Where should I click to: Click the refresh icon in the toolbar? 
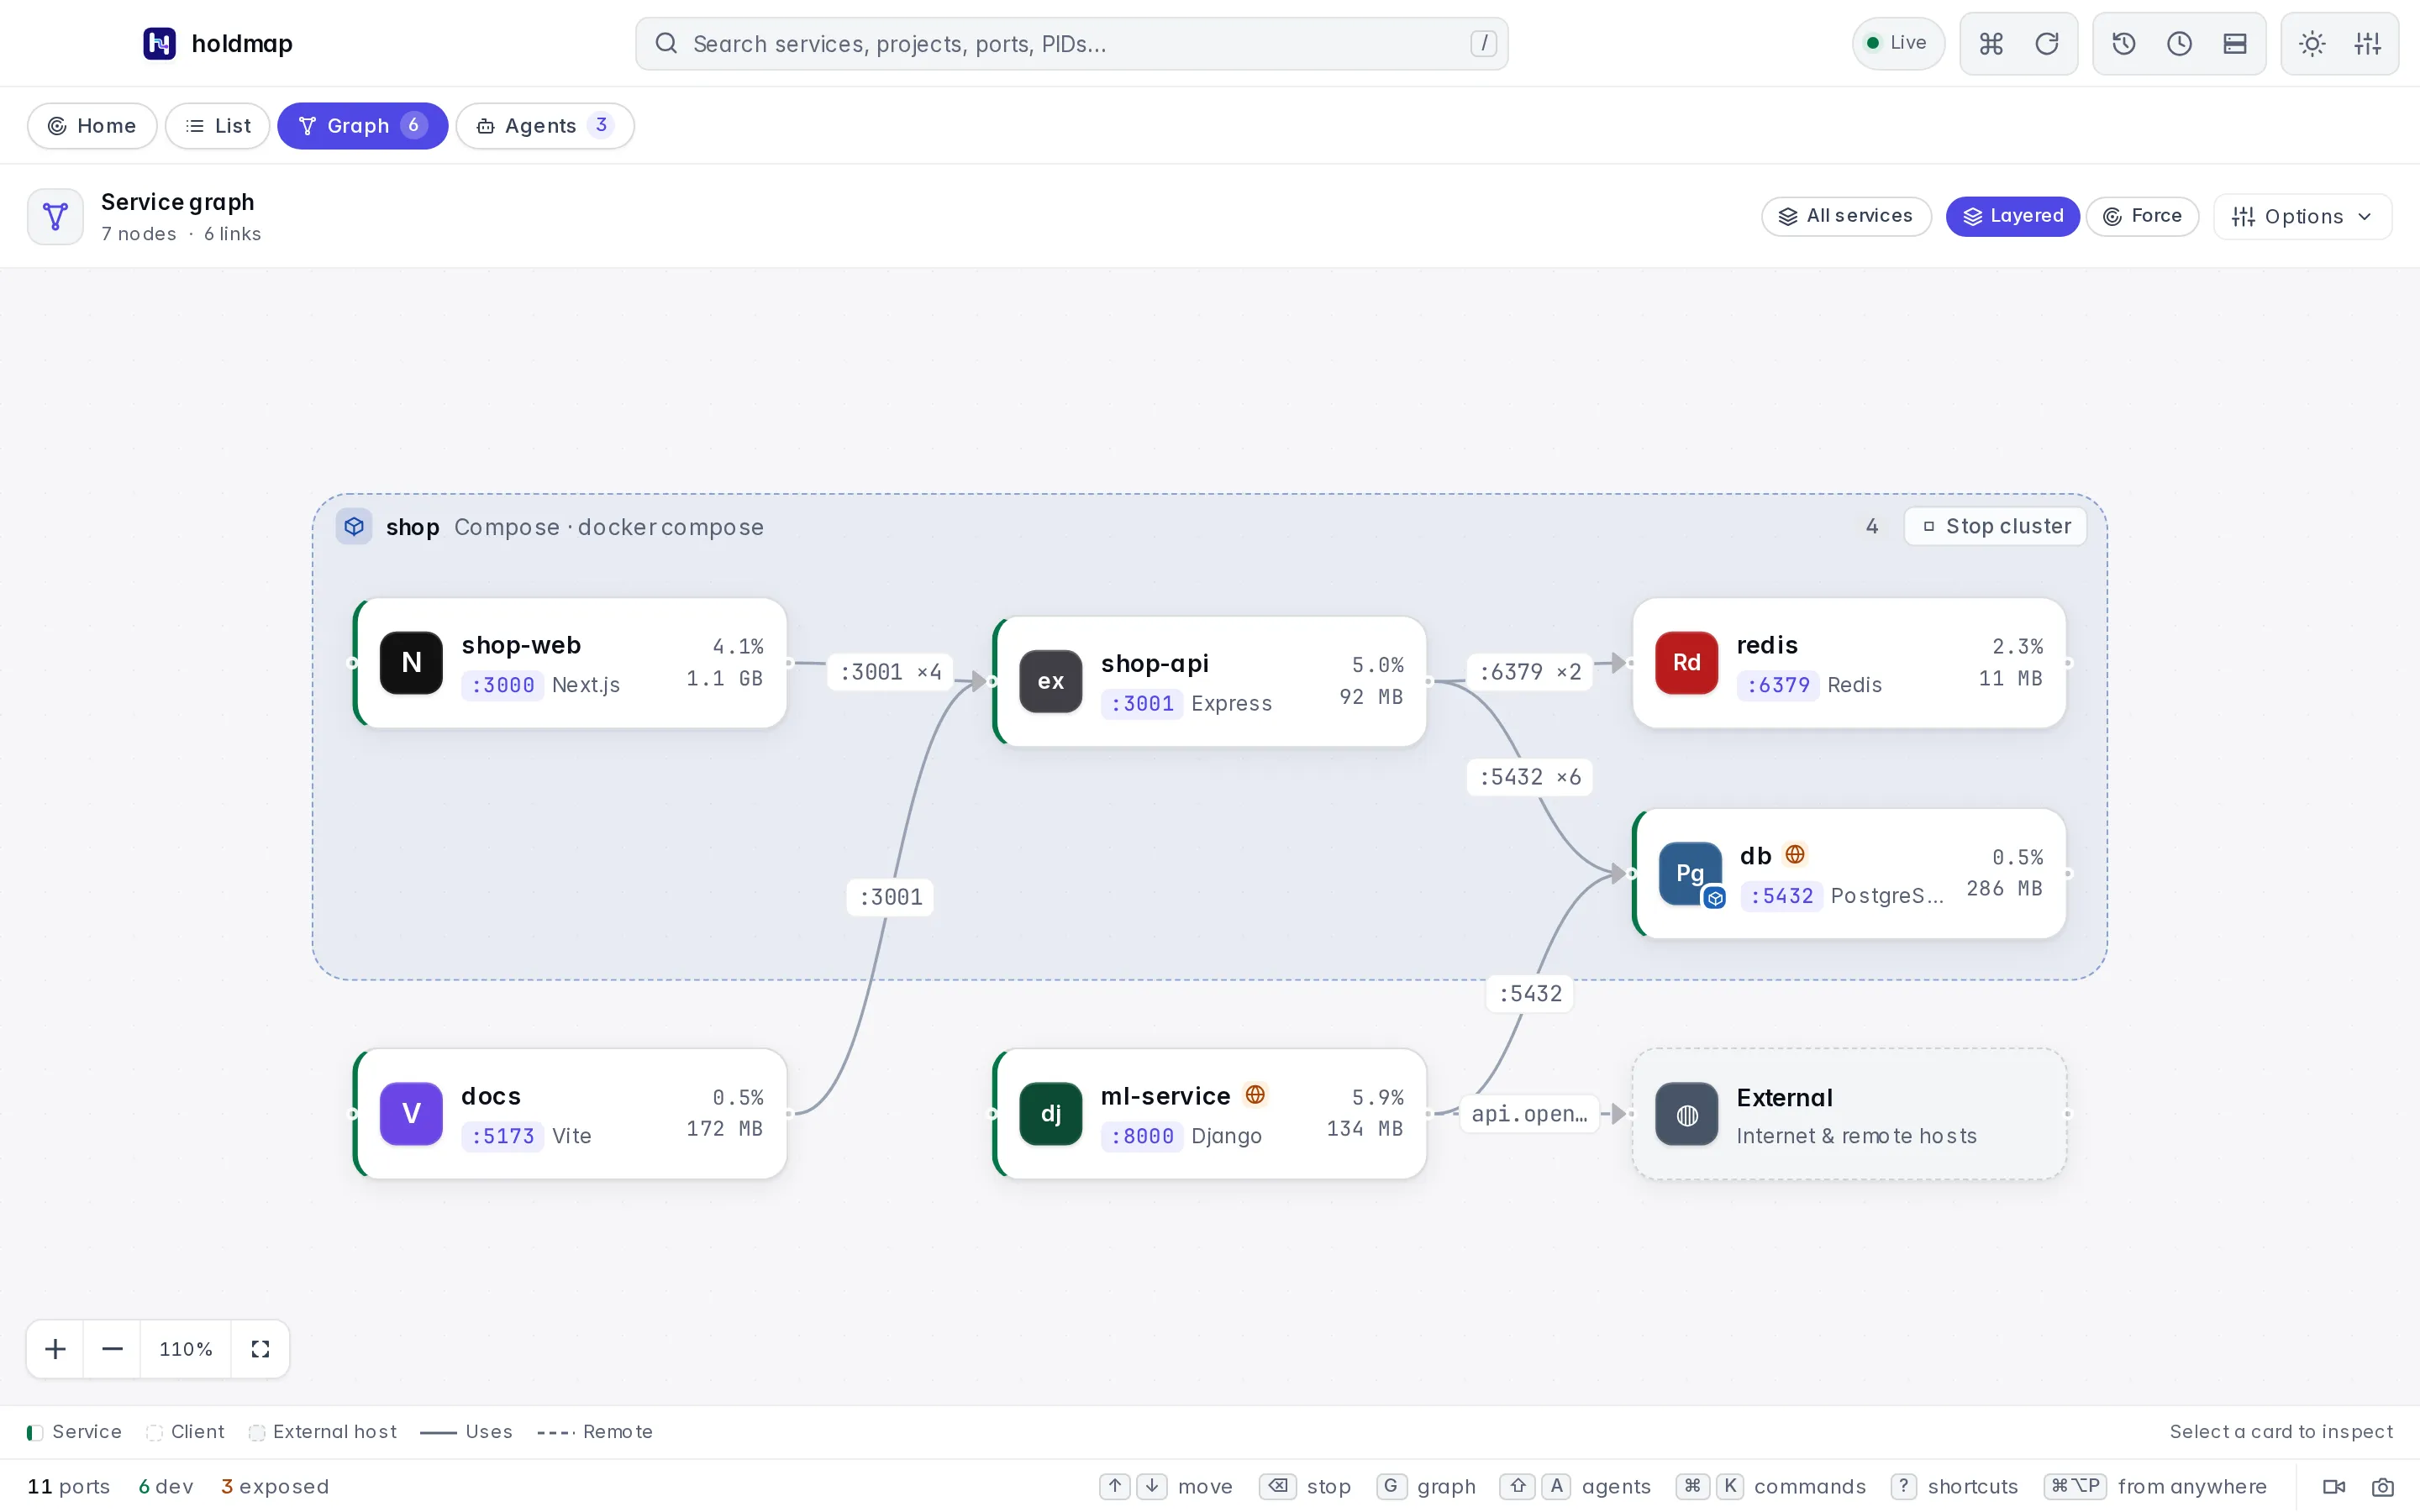[2047, 43]
